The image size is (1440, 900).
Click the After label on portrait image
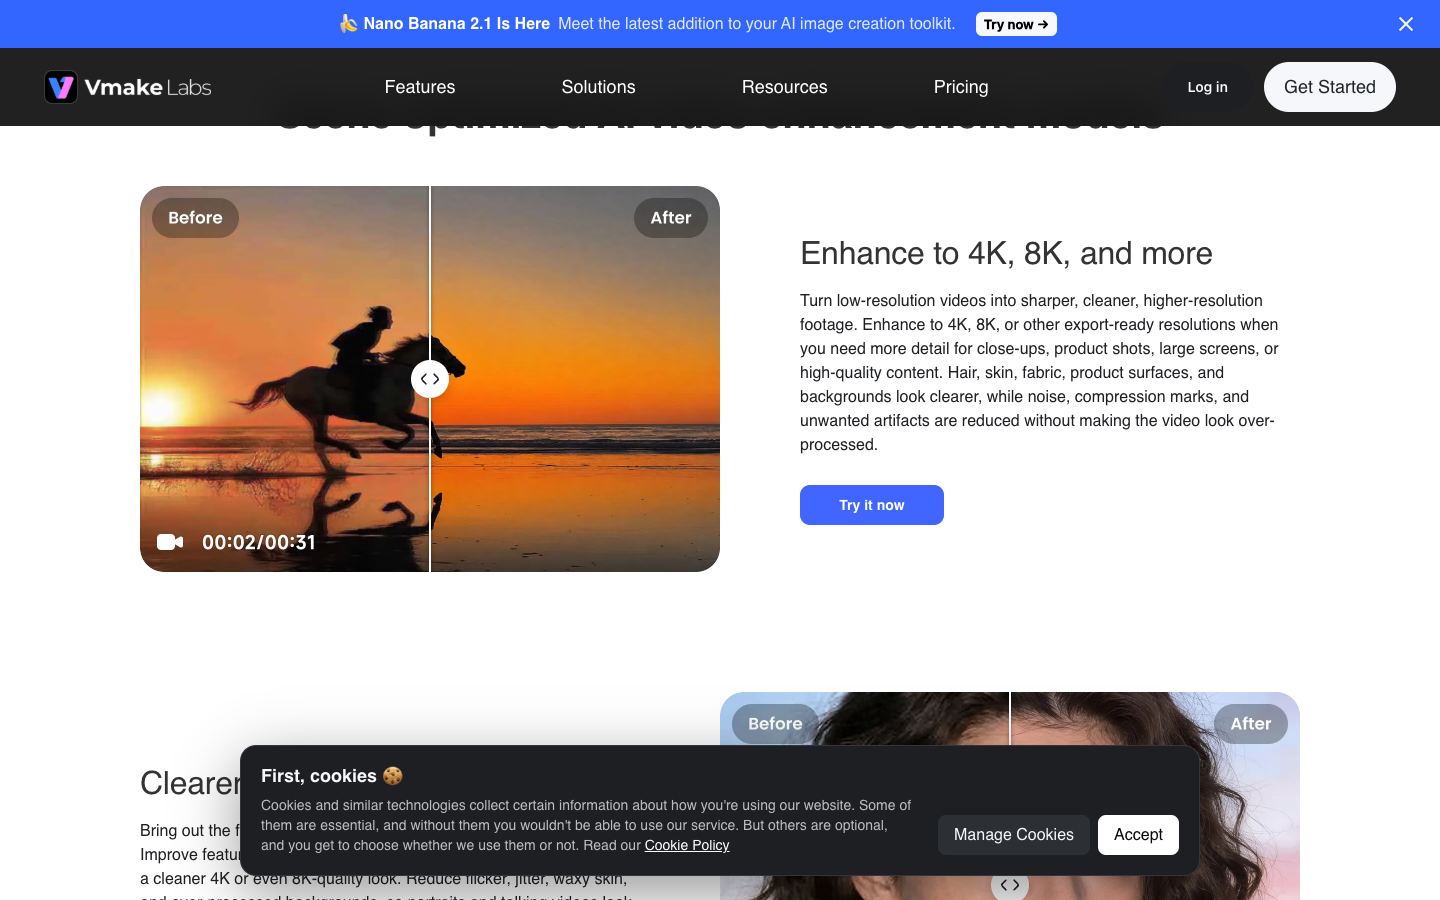coord(1251,724)
